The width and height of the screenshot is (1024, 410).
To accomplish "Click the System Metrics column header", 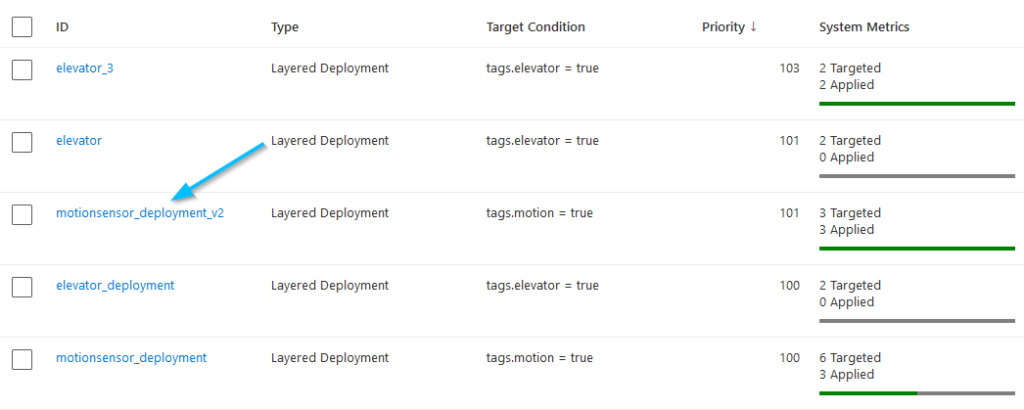I will [864, 27].
